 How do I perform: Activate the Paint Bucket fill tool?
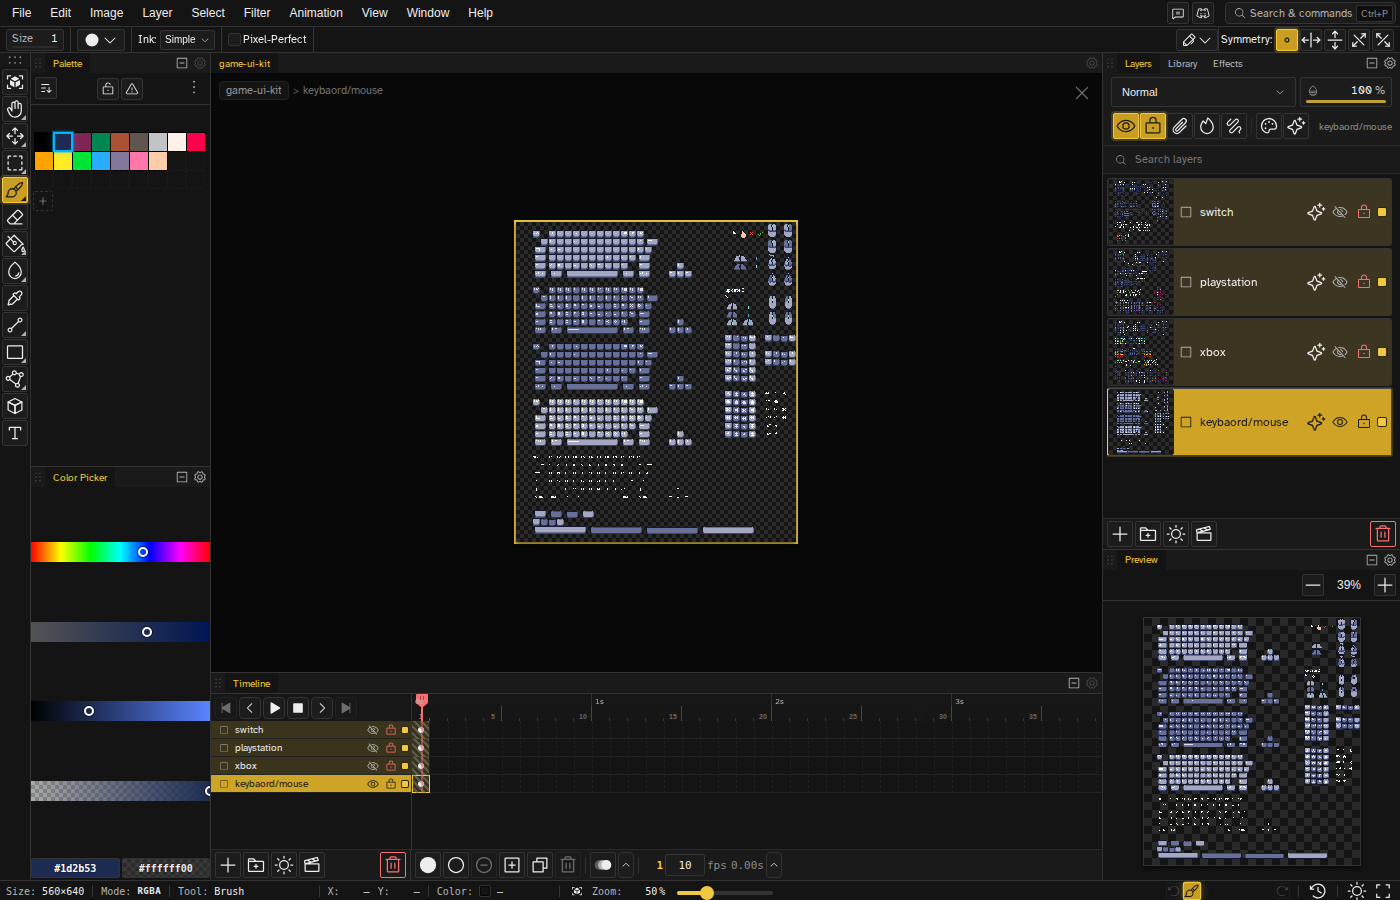pyautogui.click(x=15, y=244)
